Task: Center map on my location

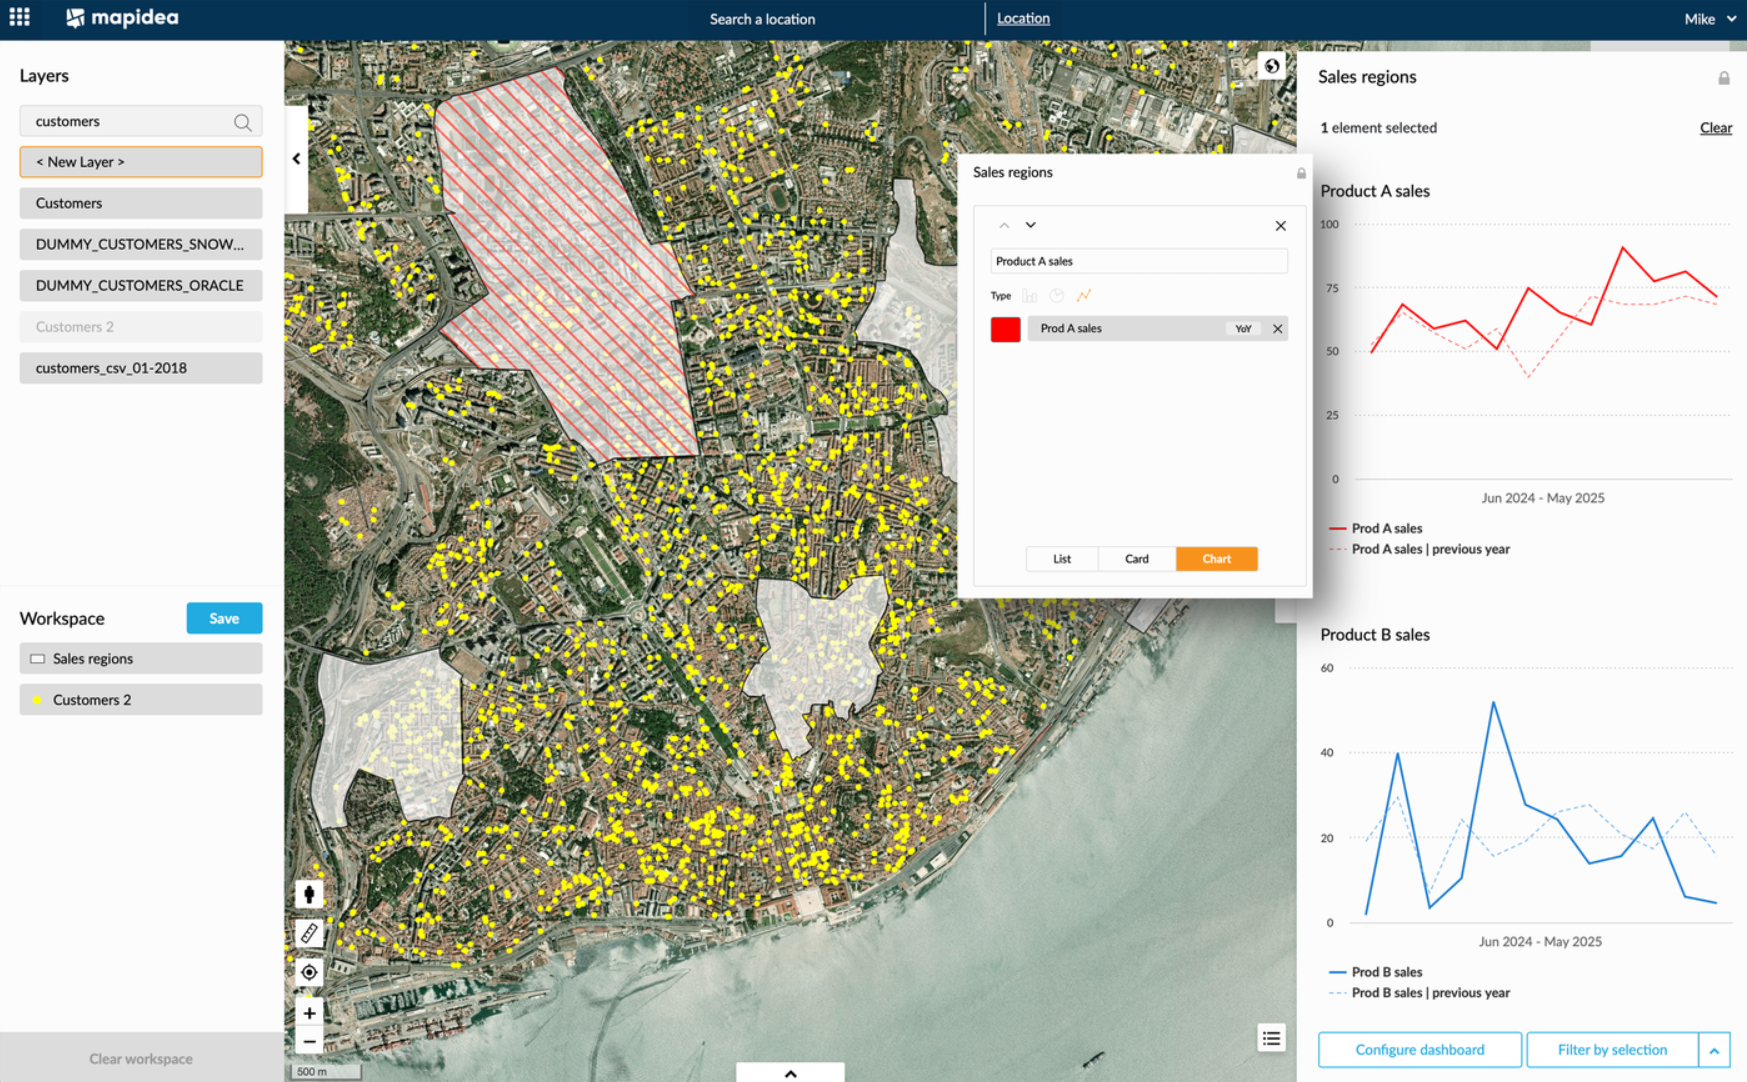Action: click(x=309, y=972)
